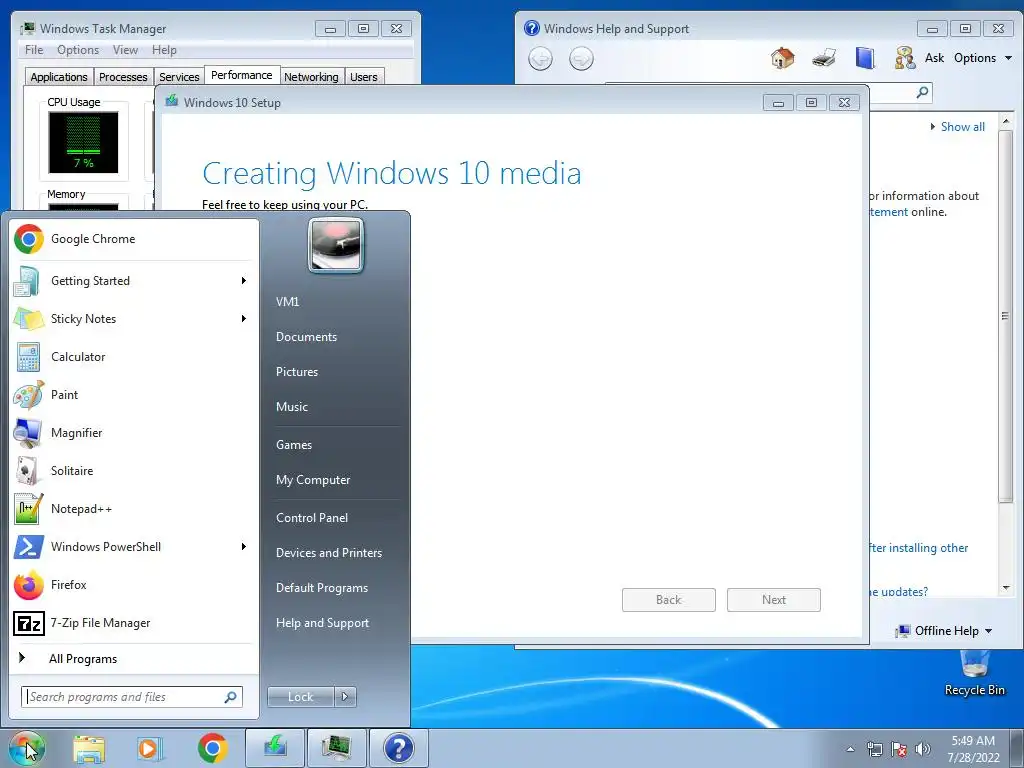The height and width of the screenshot is (768, 1024).
Task: Click the Chrome icon on the taskbar
Action: tap(212, 748)
